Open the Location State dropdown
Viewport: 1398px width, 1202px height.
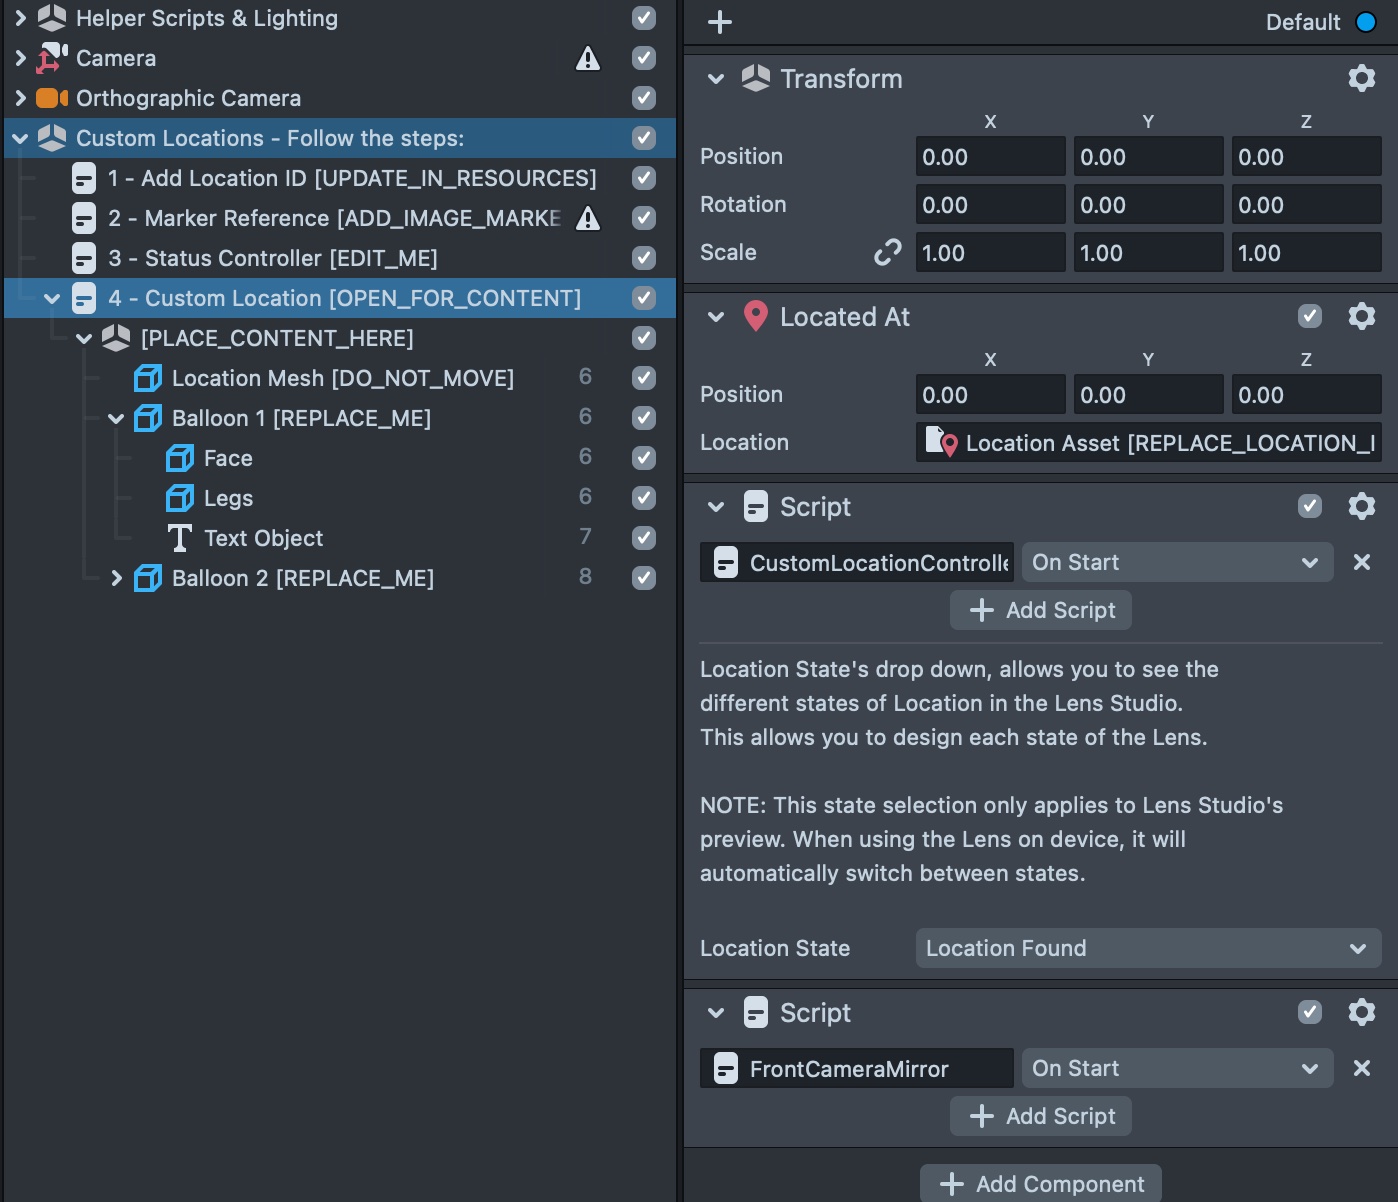1148,948
